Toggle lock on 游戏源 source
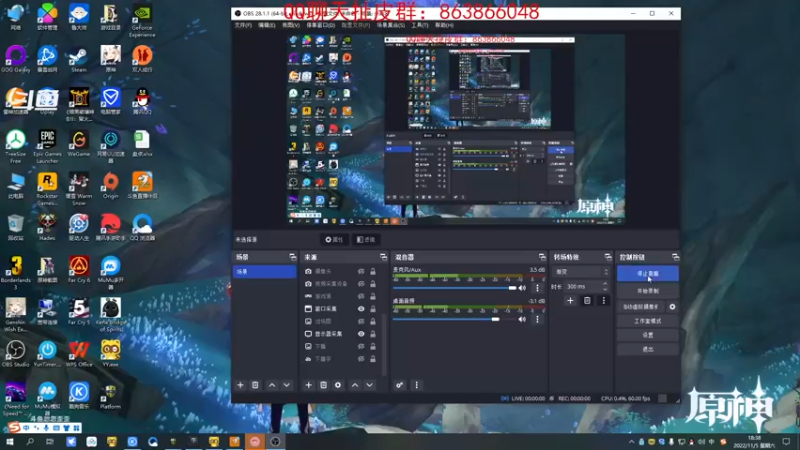This screenshot has width=800, height=450. 373,296
